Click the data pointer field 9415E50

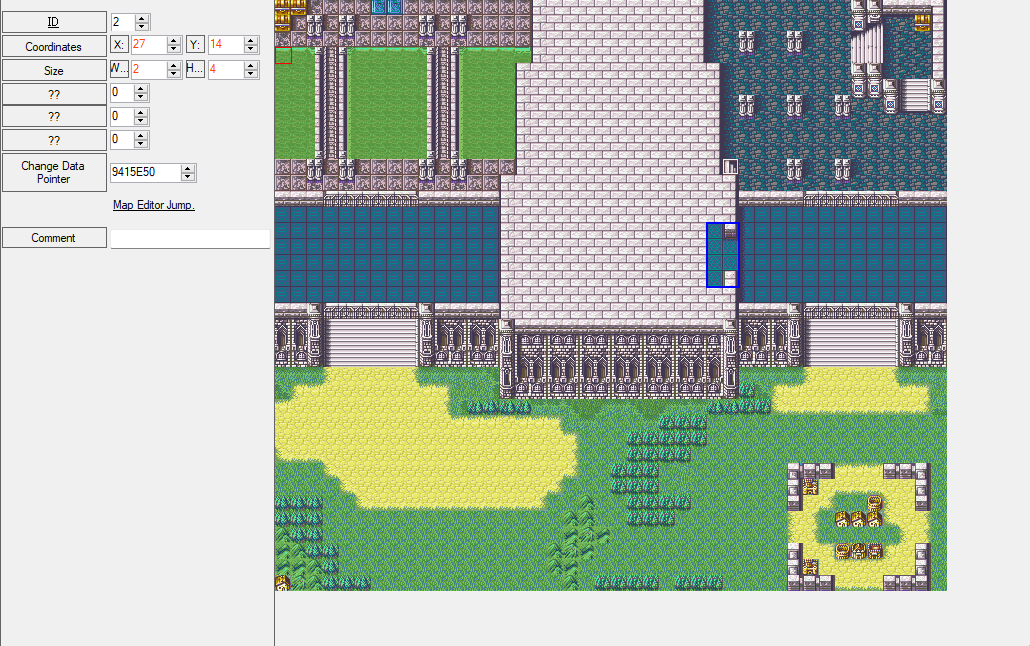tap(145, 172)
